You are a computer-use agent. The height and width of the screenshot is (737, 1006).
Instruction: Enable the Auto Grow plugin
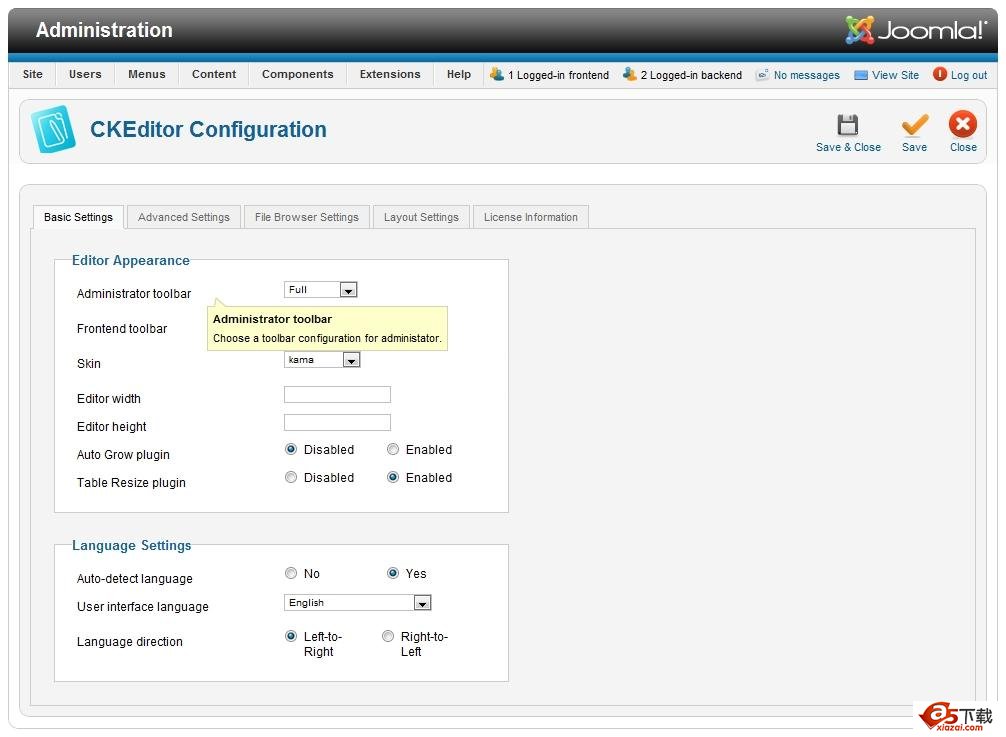coord(393,450)
